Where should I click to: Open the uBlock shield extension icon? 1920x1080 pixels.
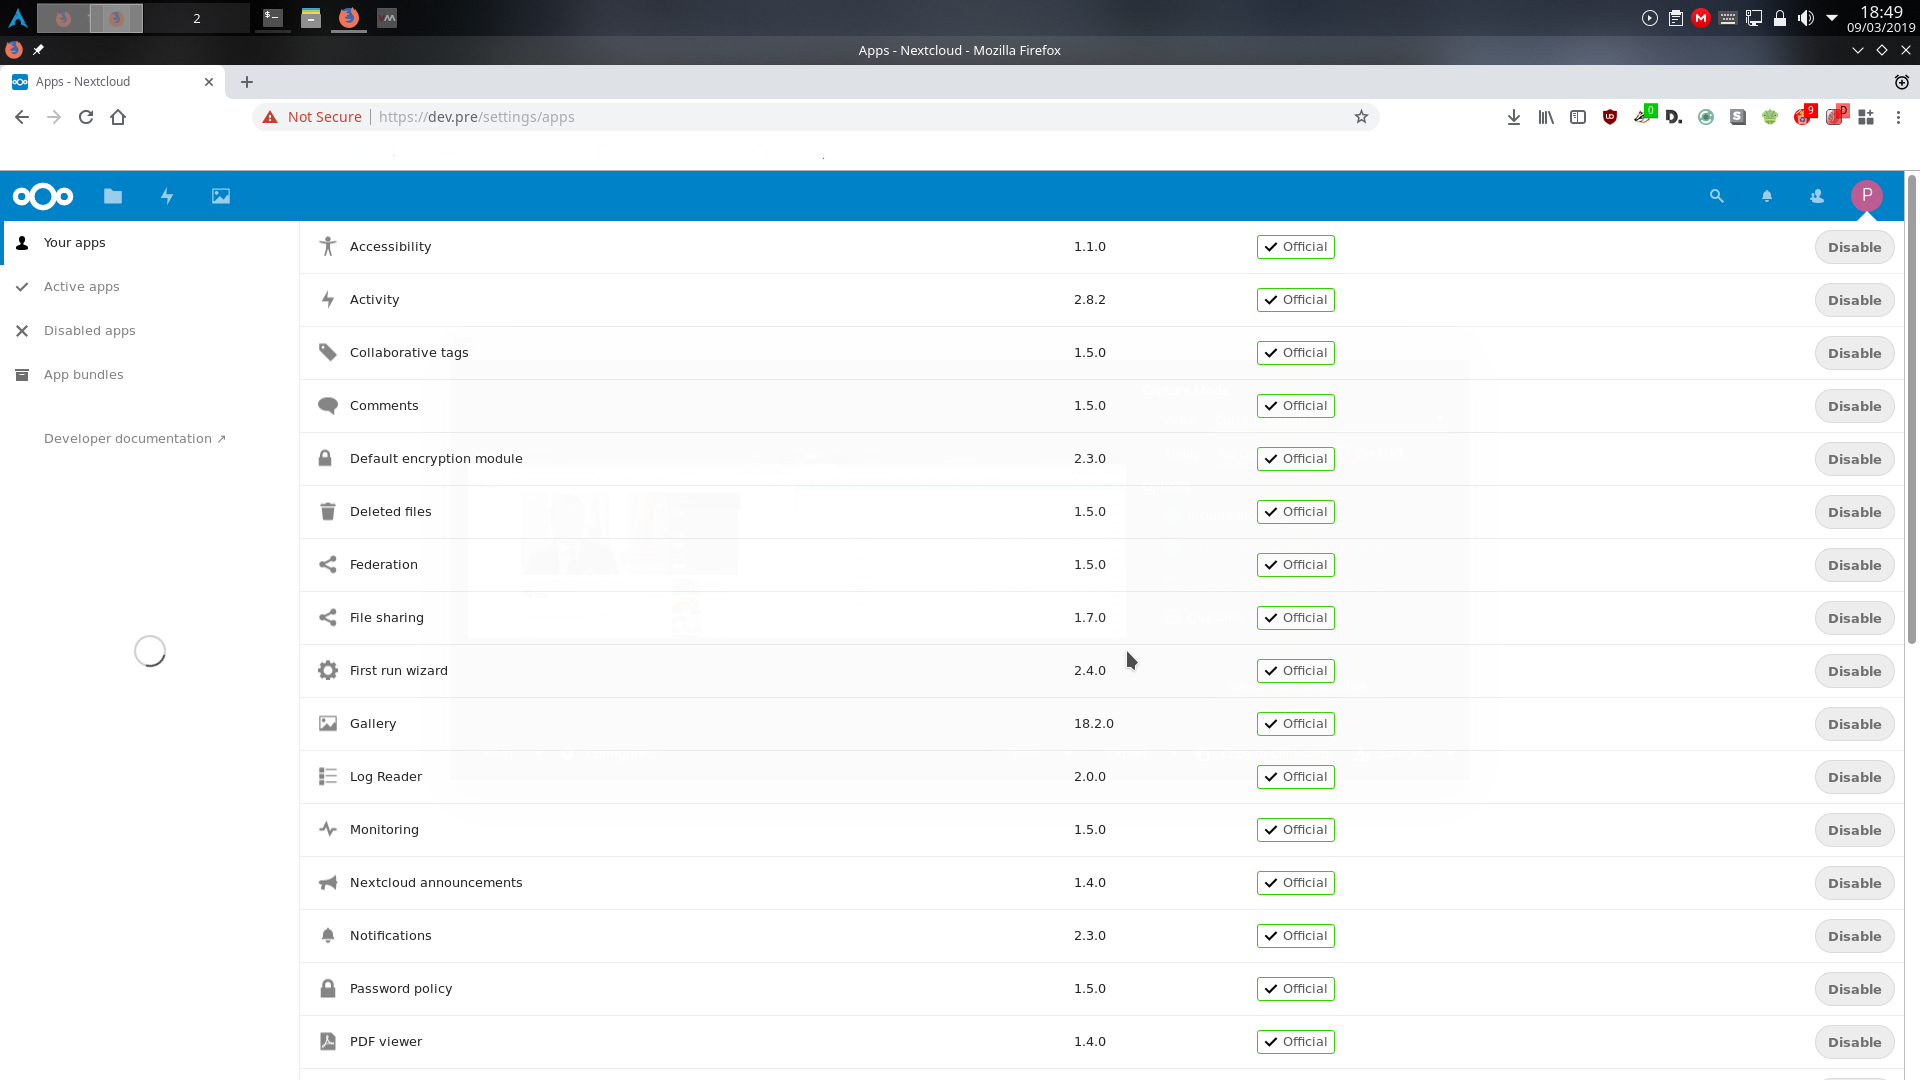click(1610, 117)
